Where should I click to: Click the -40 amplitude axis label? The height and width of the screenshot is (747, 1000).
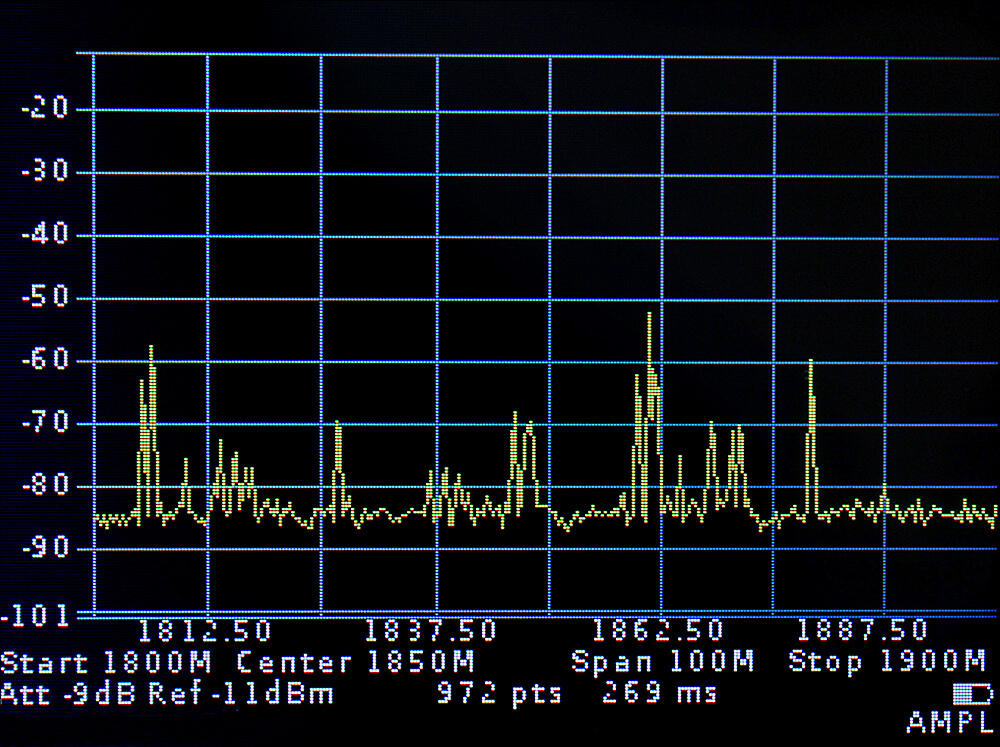tap(44, 233)
